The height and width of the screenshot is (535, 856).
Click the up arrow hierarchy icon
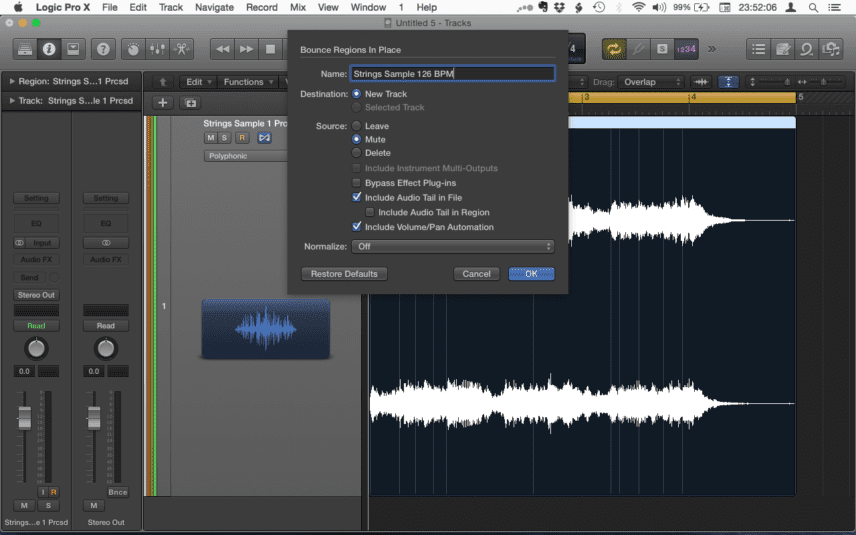tap(163, 82)
